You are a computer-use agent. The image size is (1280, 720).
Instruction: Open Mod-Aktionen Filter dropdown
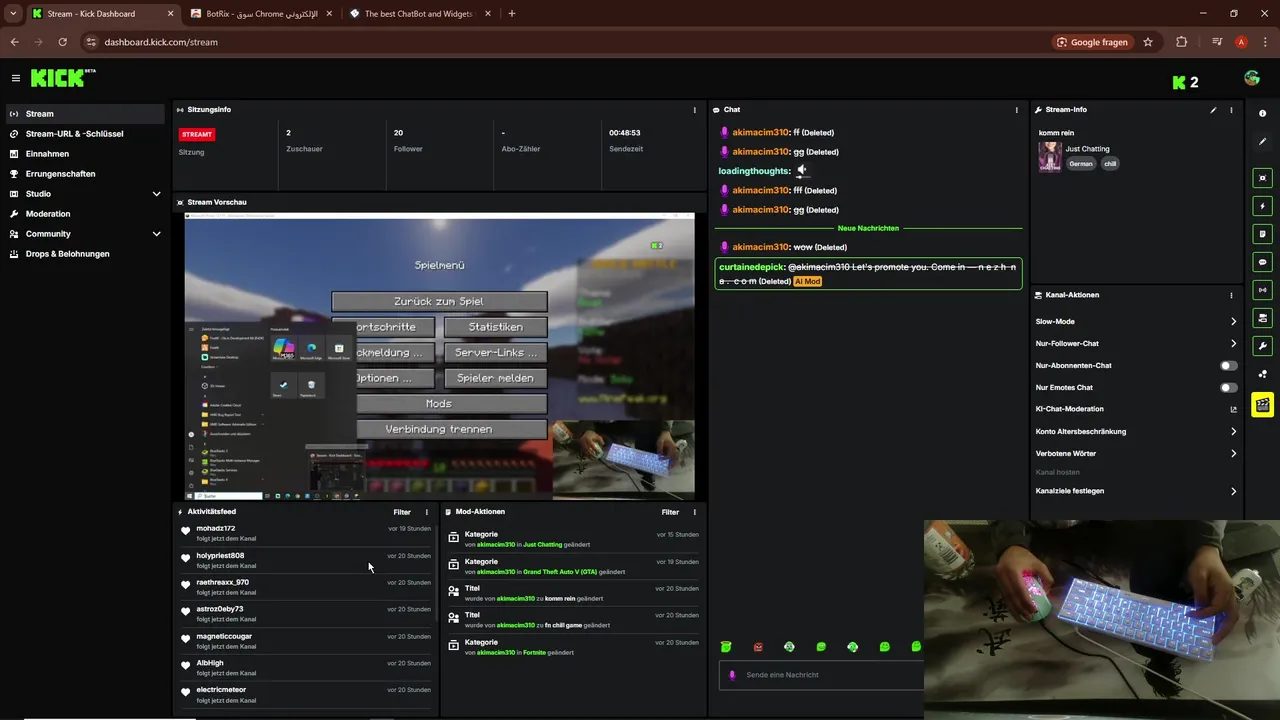pyautogui.click(x=670, y=512)
